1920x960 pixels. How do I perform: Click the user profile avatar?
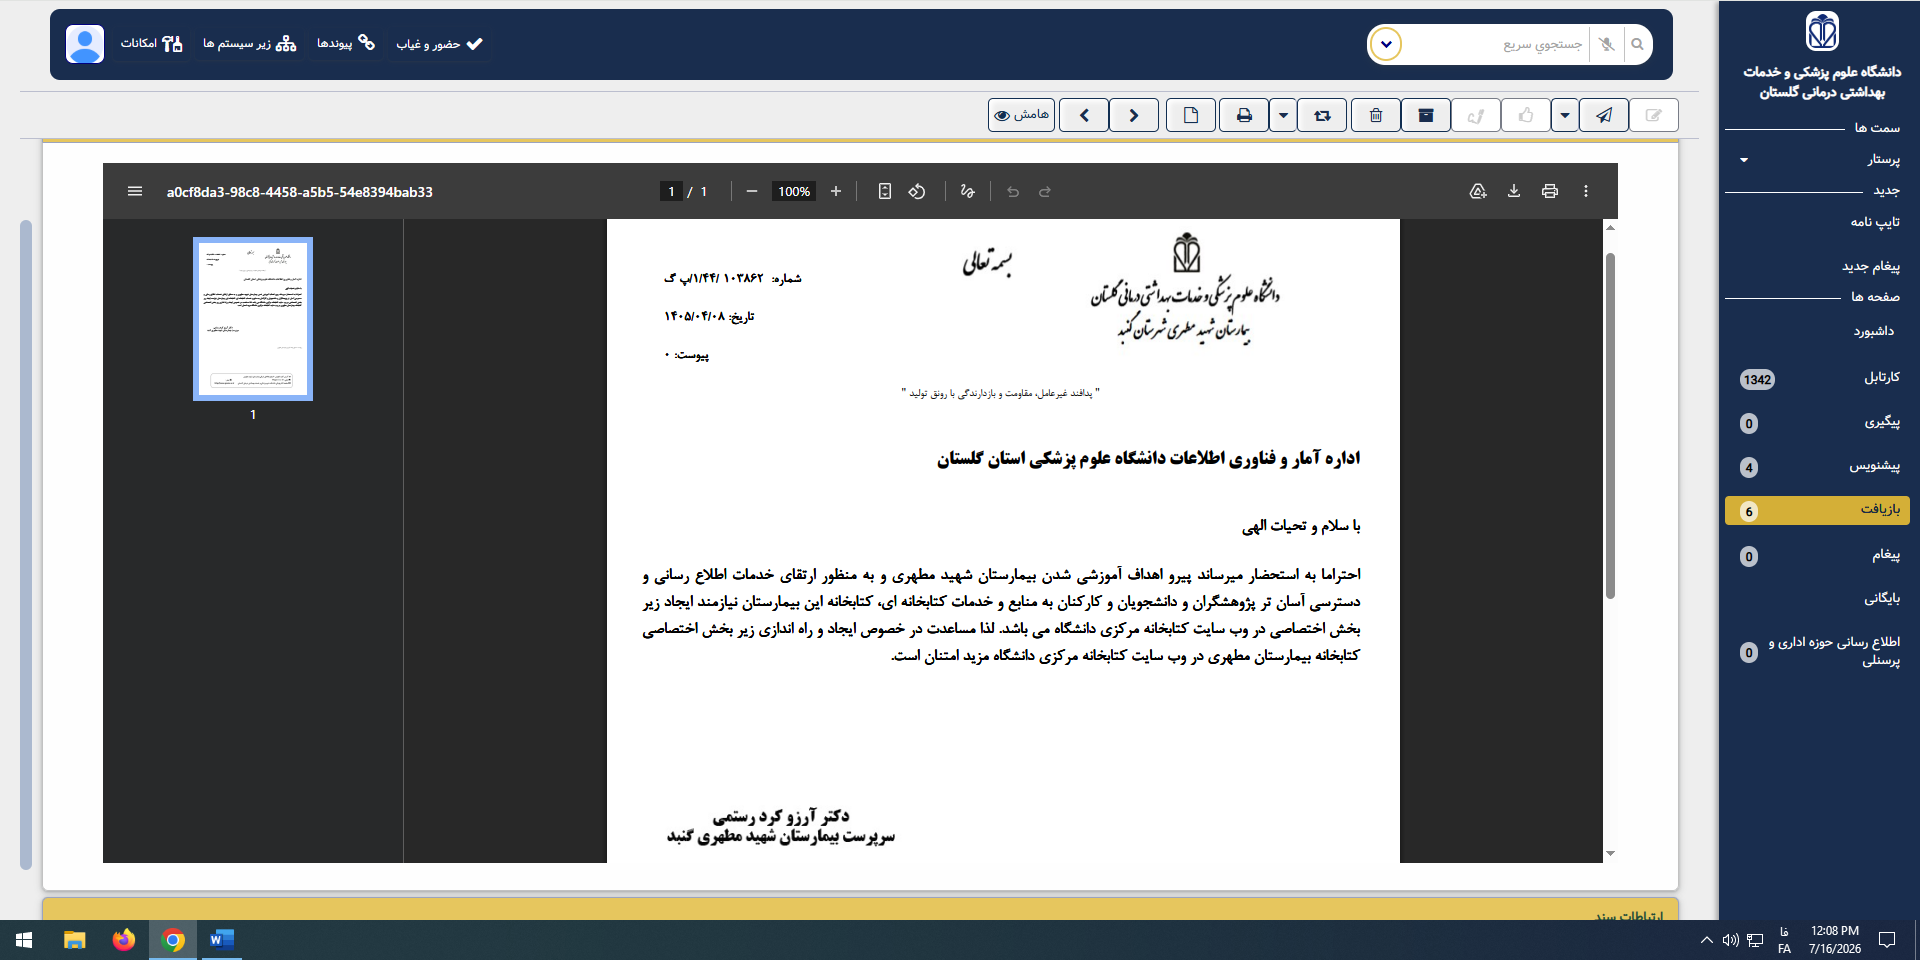[x=85, y=44]
